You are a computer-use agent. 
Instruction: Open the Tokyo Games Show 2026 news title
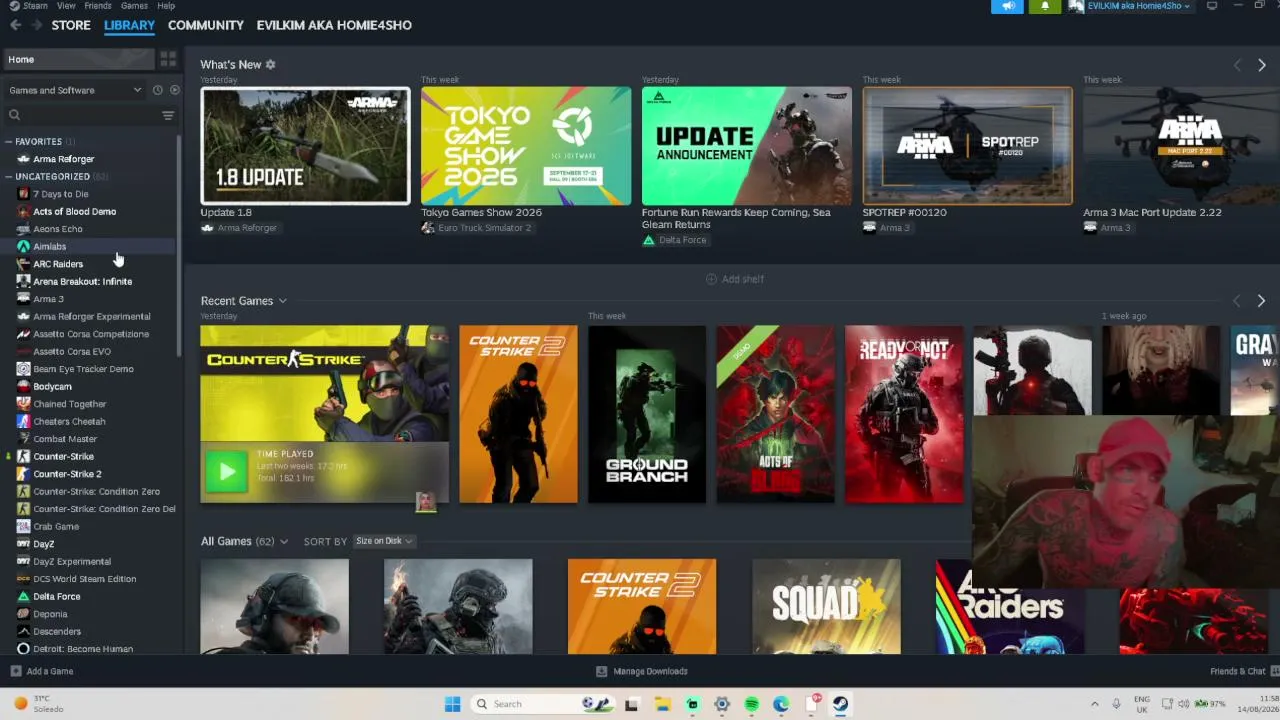[481, 212]
